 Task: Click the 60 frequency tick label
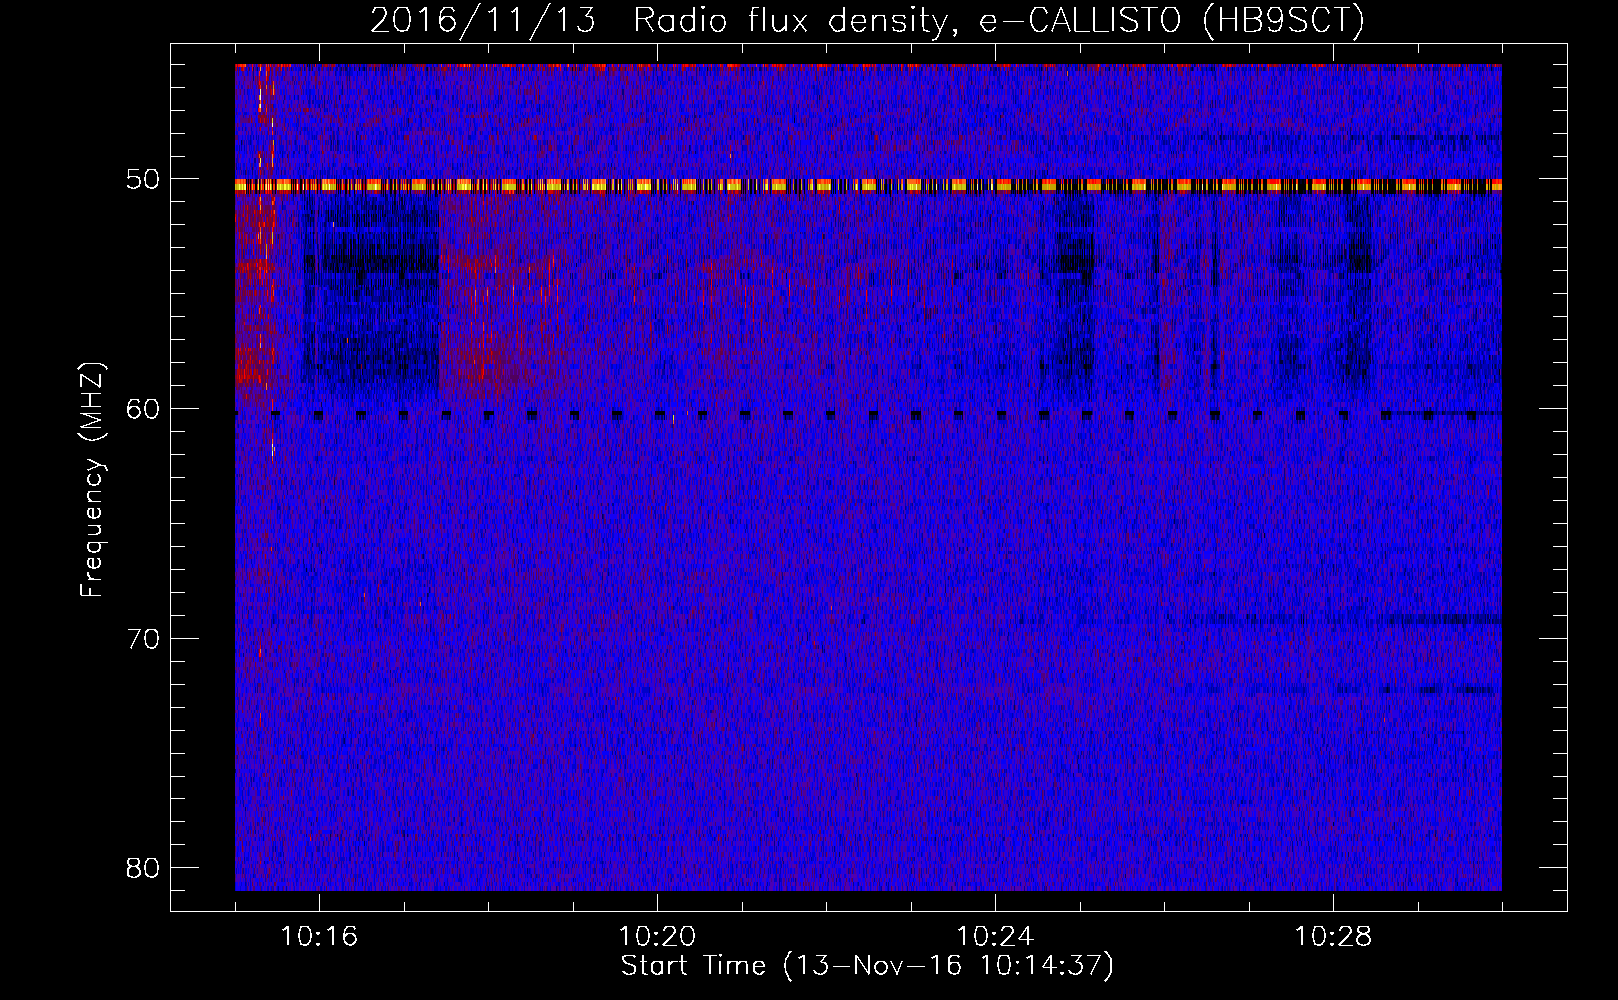point(144,409)
